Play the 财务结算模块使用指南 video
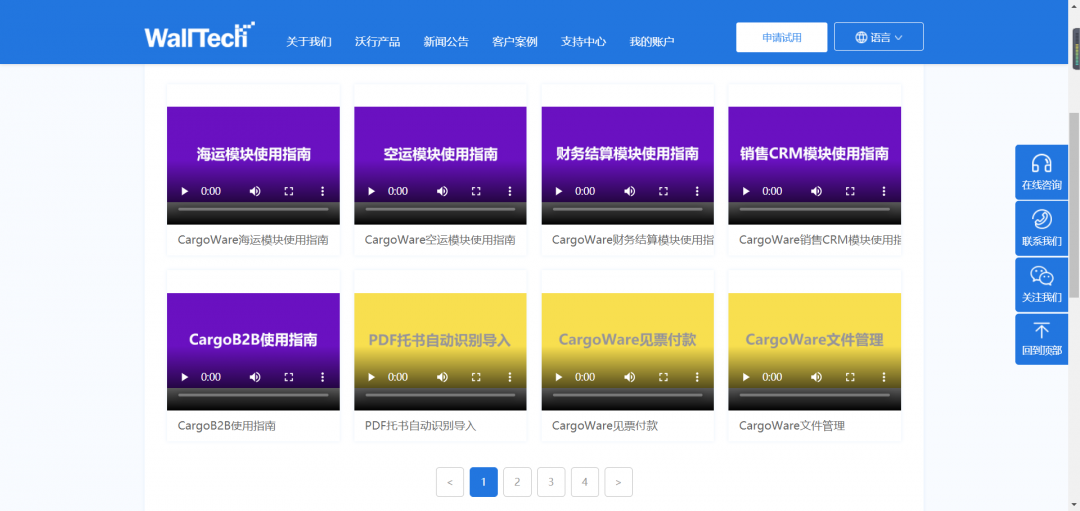This screenshot has height=511, width=1080. pos(559,191)
